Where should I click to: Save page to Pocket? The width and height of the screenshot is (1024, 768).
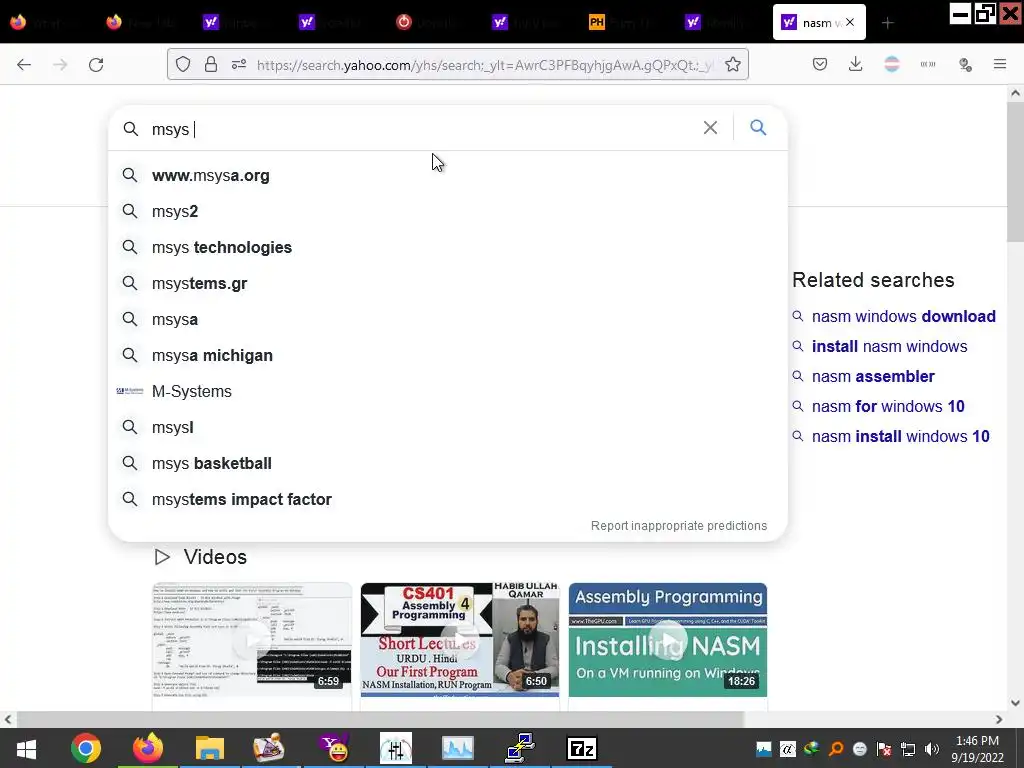[820, 64]
